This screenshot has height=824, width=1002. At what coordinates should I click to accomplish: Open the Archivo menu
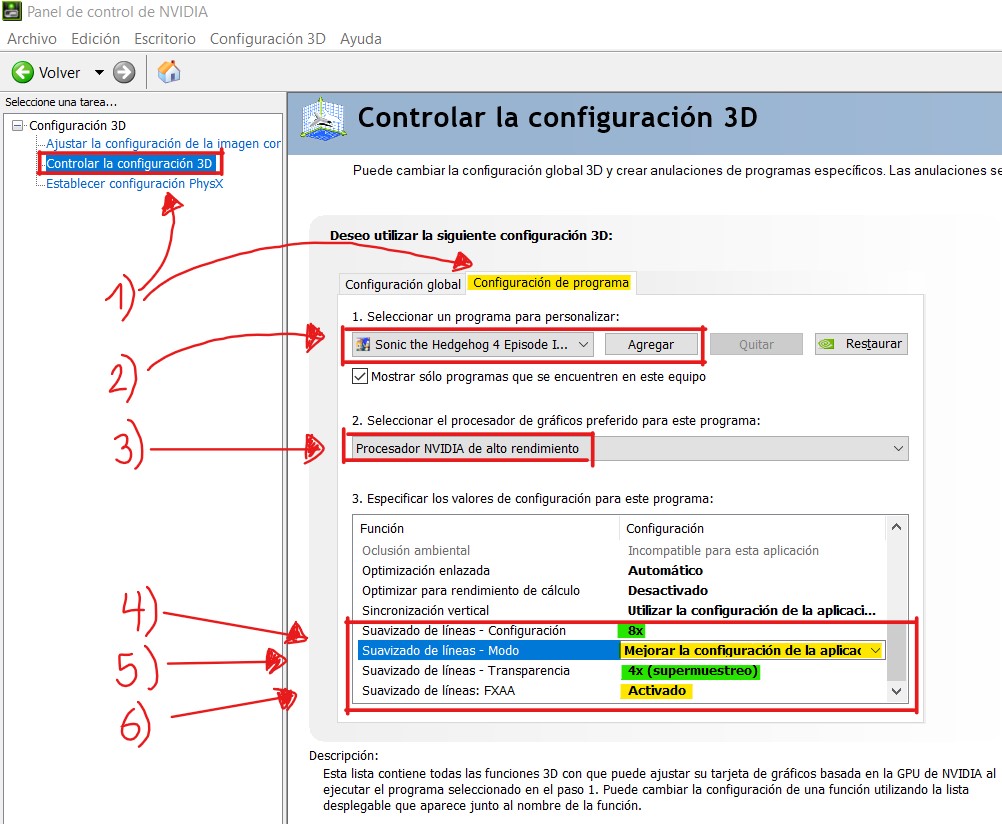tap(32, 39)
